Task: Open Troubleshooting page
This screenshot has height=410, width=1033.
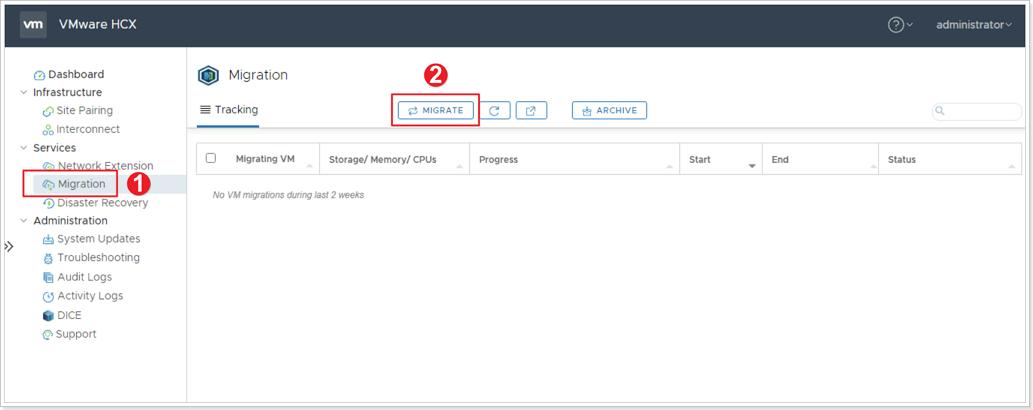Action: click(98, 257)
